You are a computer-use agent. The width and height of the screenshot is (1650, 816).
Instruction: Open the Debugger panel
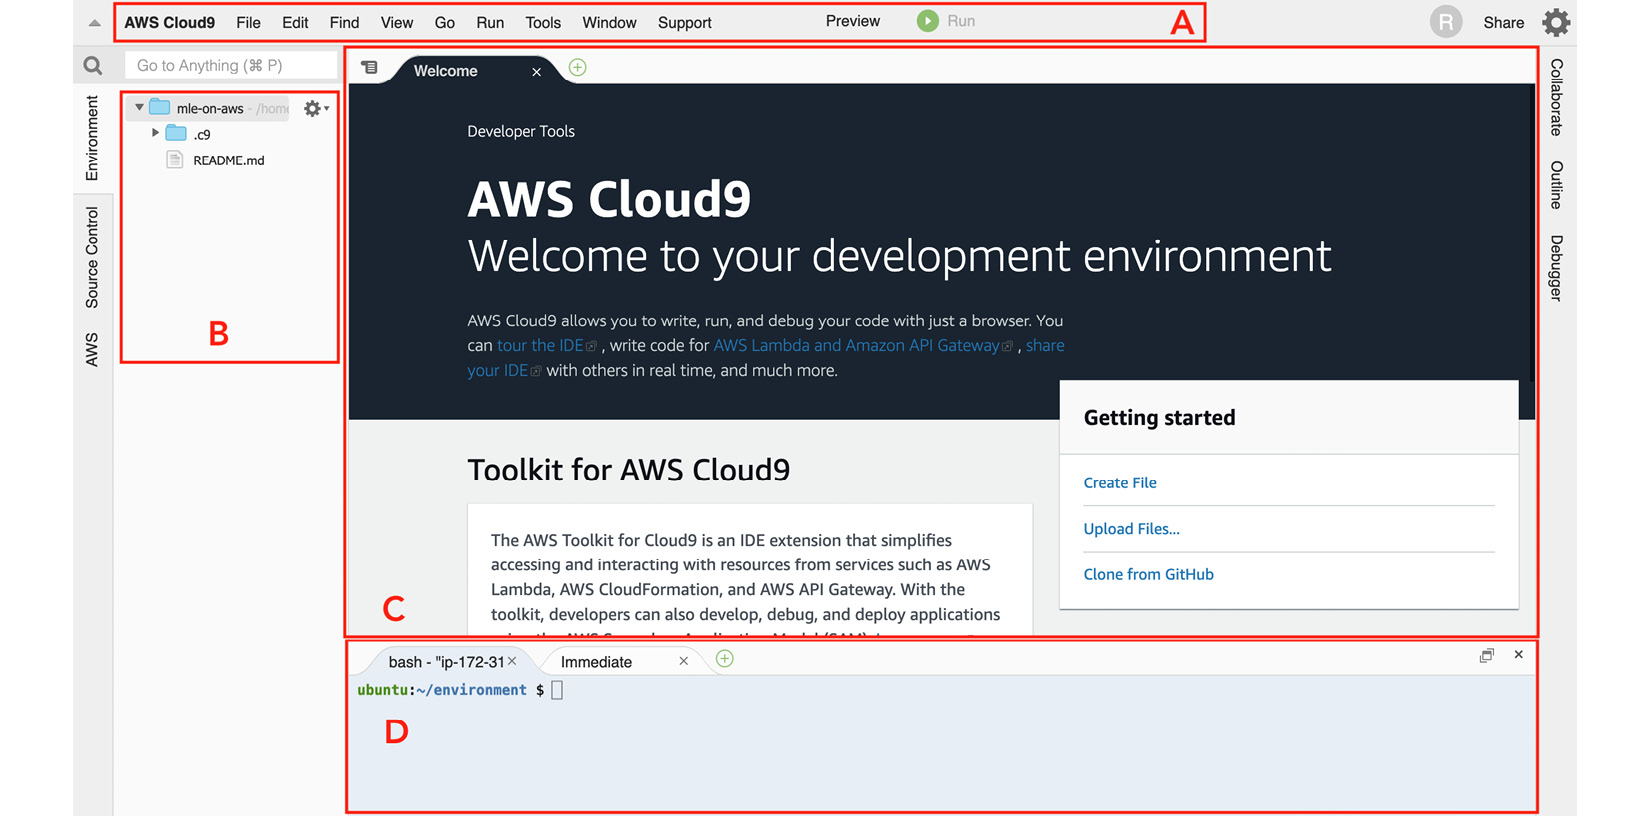(1556, 268)
